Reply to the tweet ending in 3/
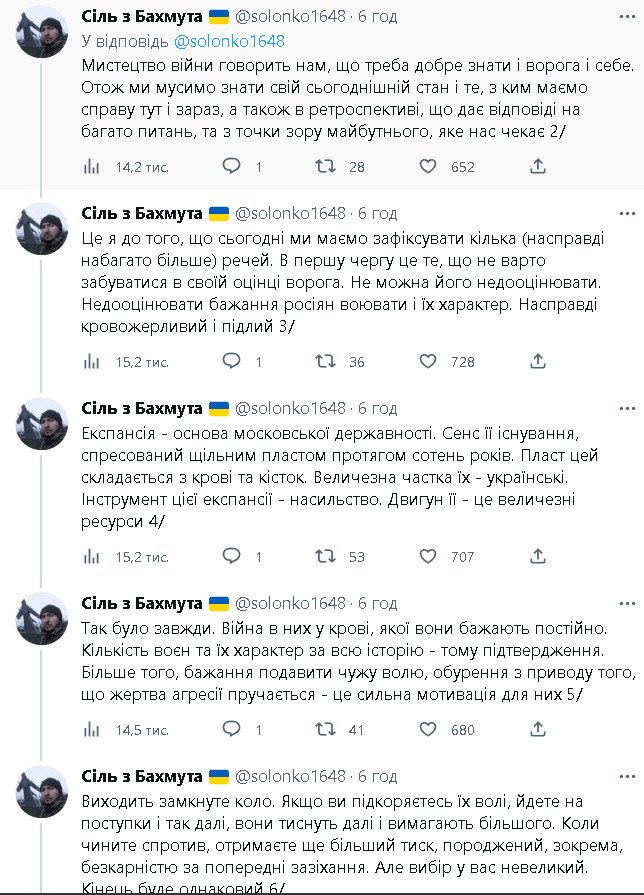The height and width of the screenshot is (895, 644). coord(231,361)
